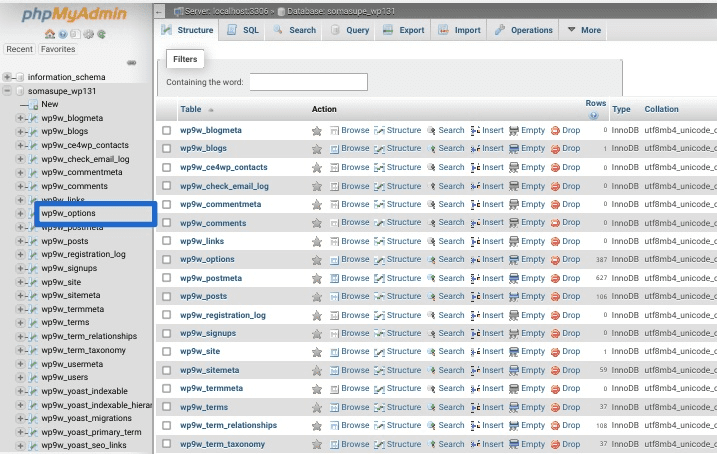Tick the checkbox for wp9w_options

166,259
